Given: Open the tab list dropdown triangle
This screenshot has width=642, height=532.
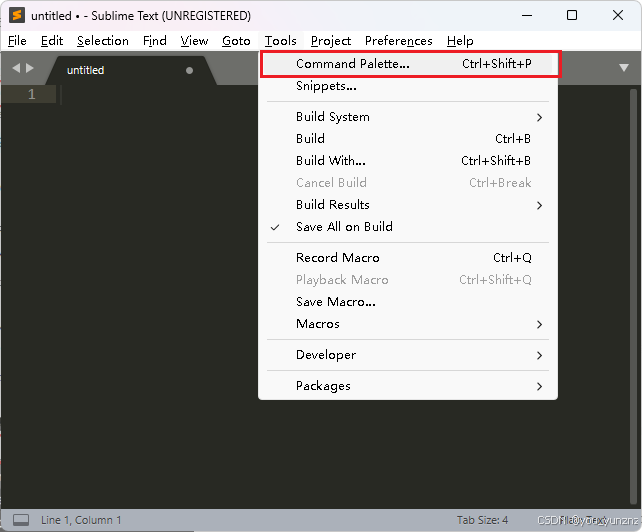Looking at the screenshot, I should pos(624,68).
